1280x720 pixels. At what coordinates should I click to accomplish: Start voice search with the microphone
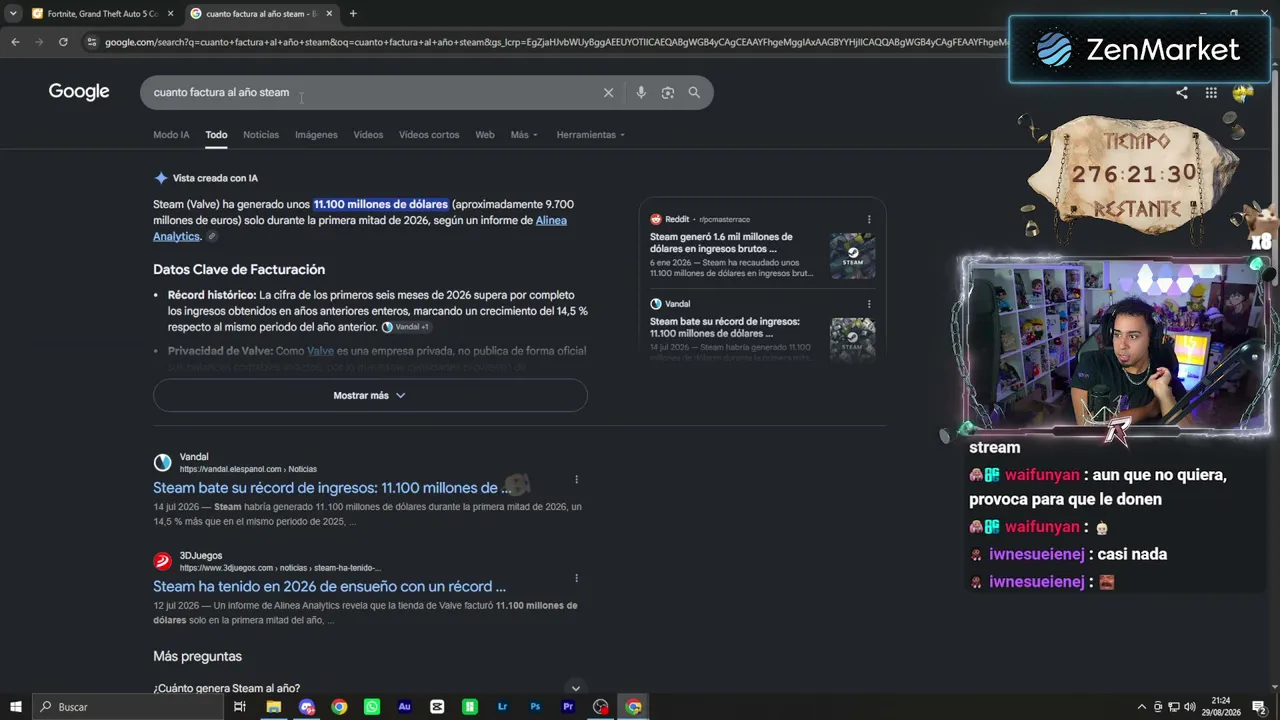coord(641,93)
